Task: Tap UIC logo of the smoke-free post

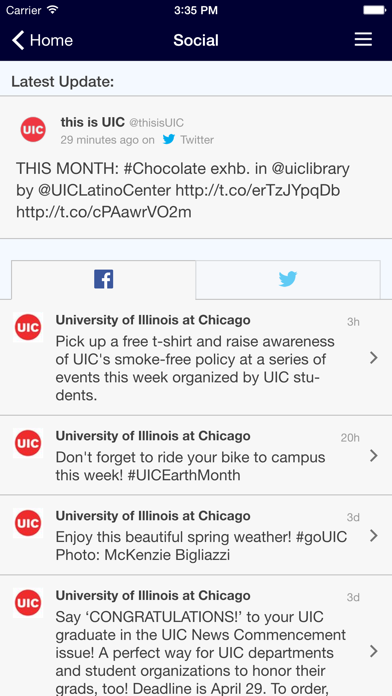Action: tap(28, 327)
